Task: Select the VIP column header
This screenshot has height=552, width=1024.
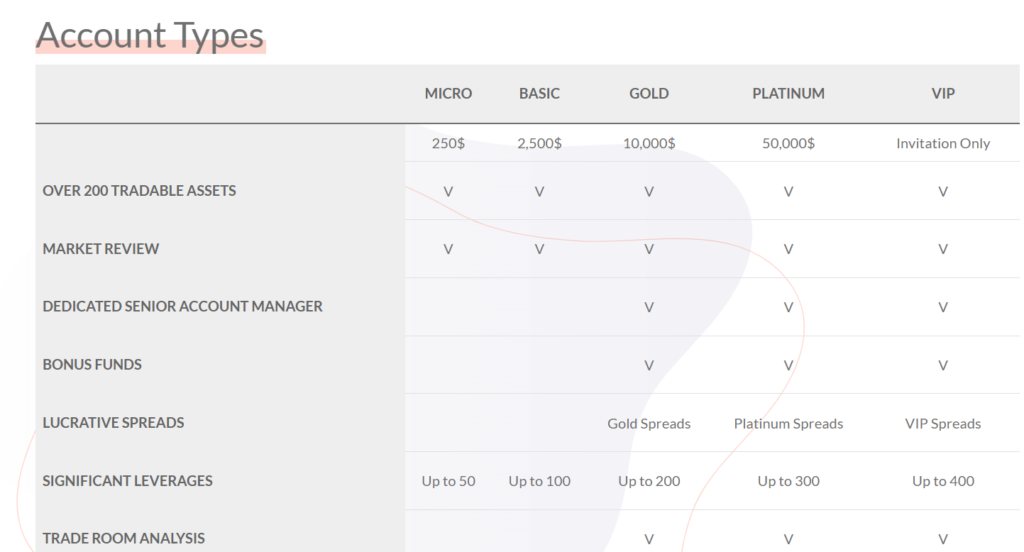Action: tap(942, 93)
